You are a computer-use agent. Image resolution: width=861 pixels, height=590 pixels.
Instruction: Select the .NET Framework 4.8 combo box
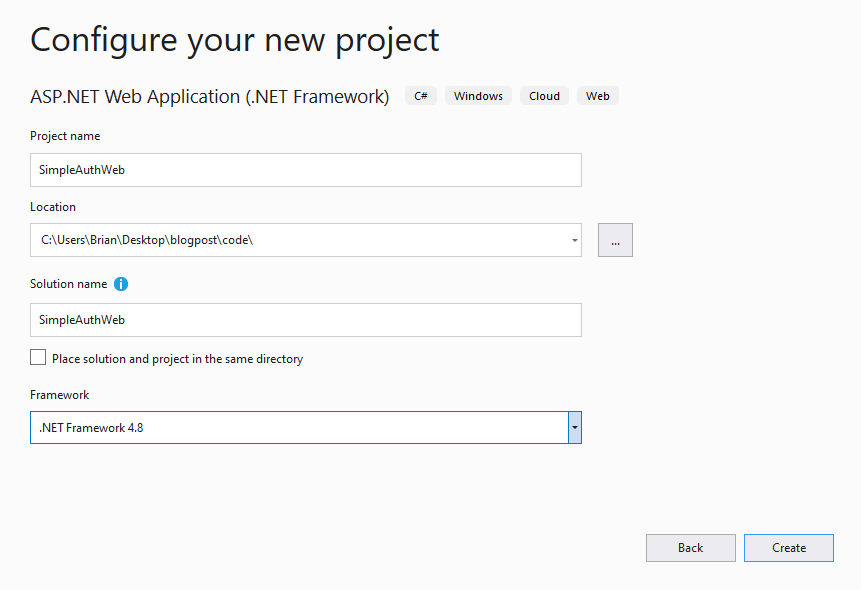(306, 427)
